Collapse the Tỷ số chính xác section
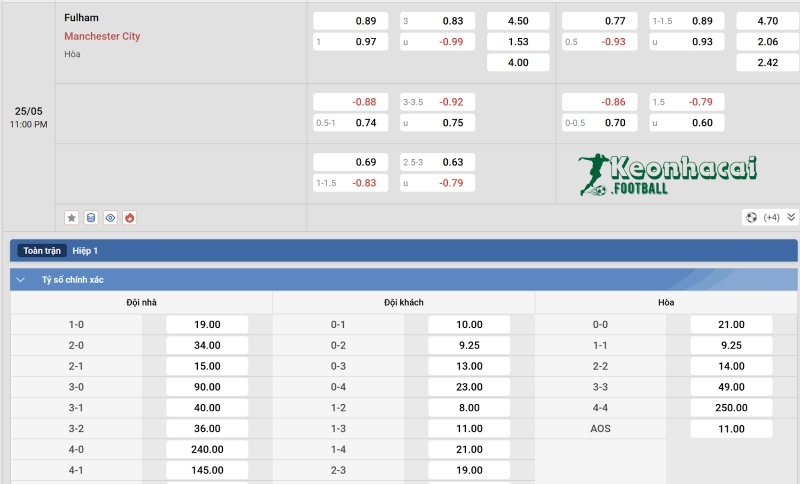Screen dimensions: 800x484 coord(21,280)
